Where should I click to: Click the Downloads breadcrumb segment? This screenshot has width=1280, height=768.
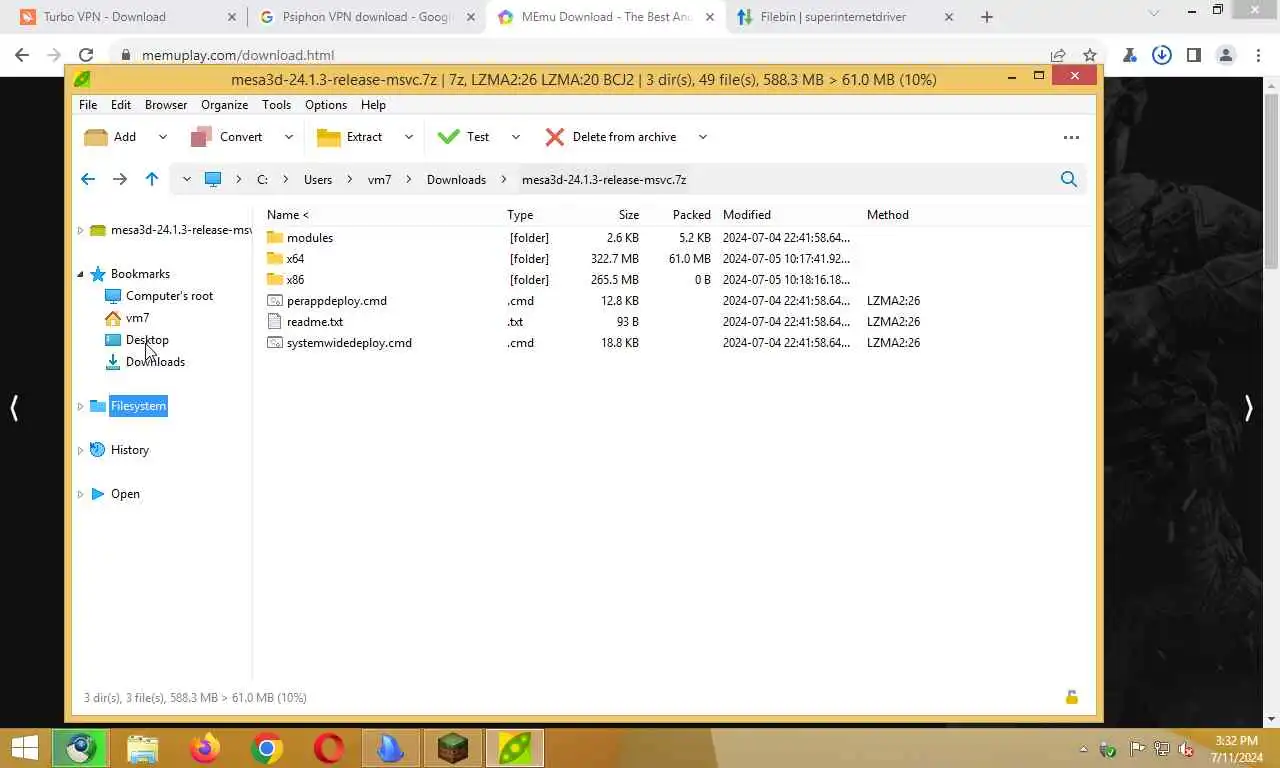(456, 179)
